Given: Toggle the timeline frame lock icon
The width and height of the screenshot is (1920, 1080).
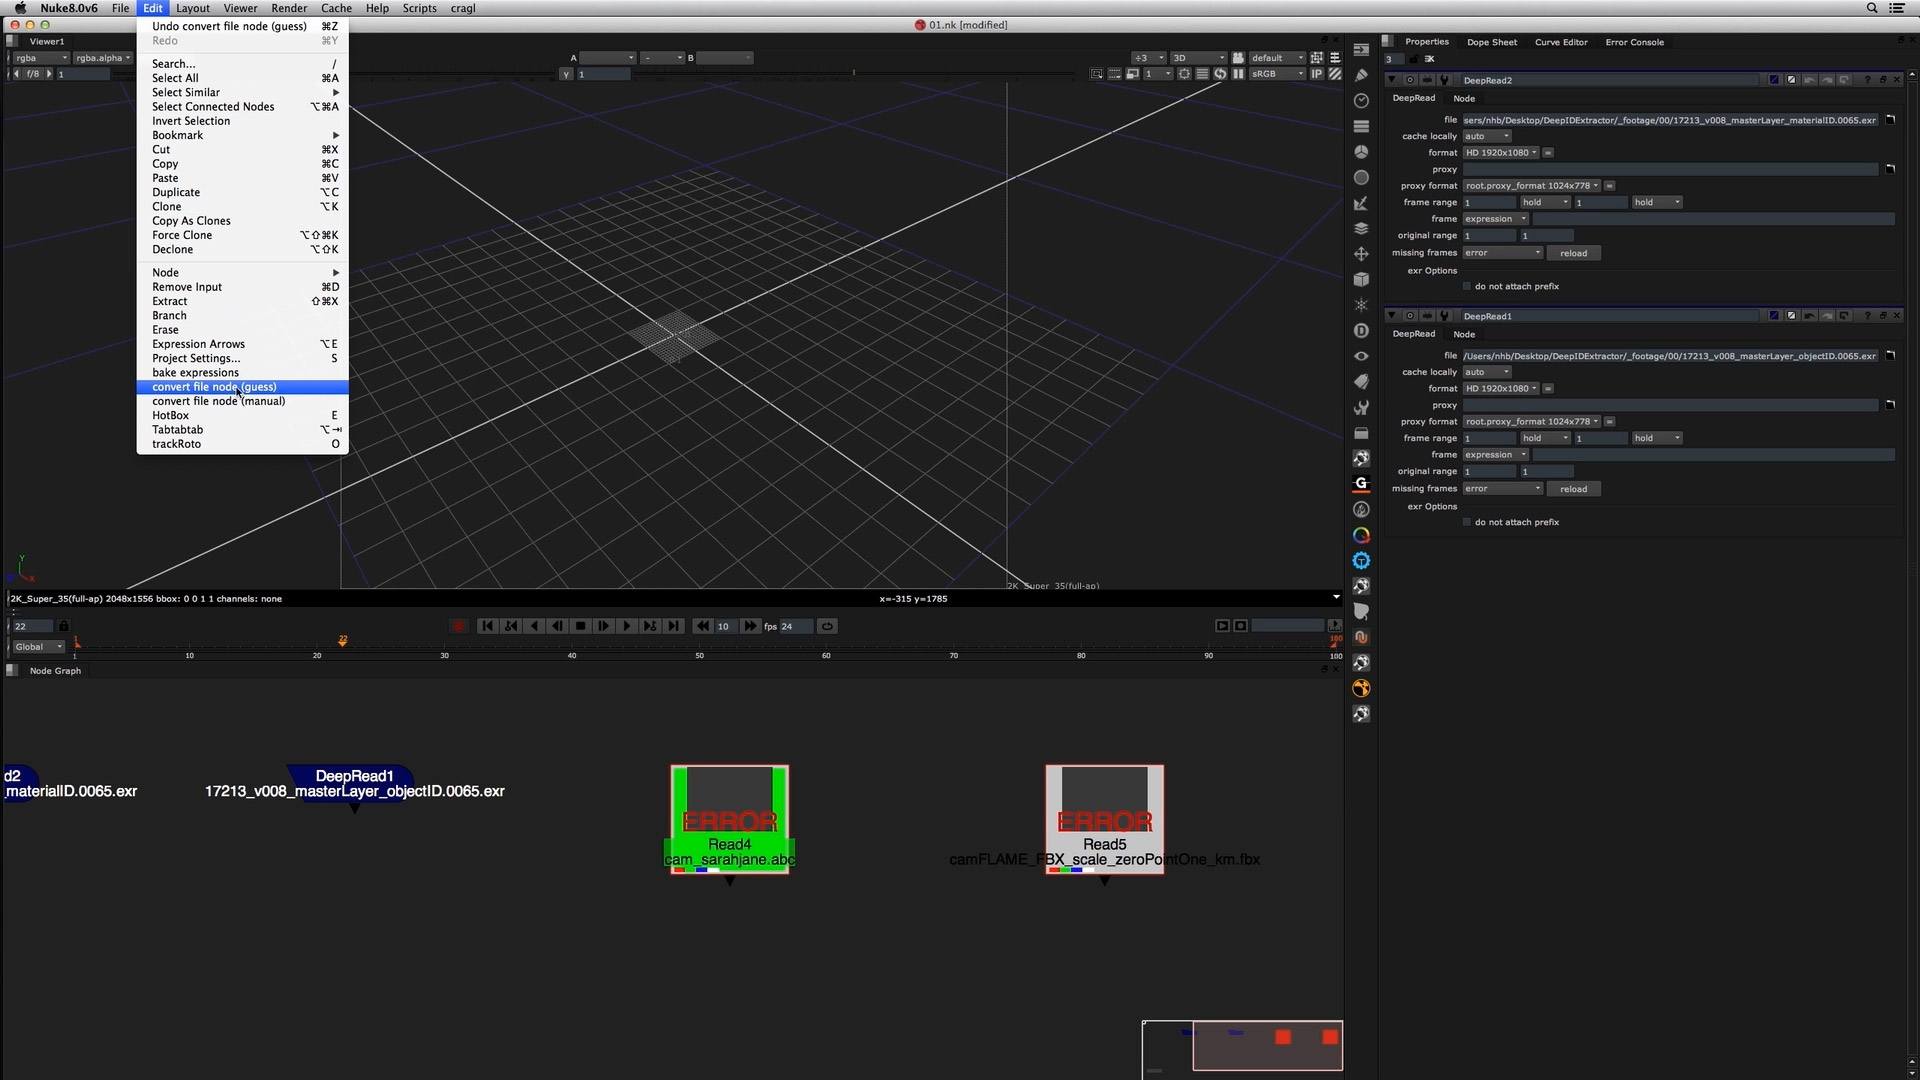Looking at the screenshot, I should click(x=64, y=626).
